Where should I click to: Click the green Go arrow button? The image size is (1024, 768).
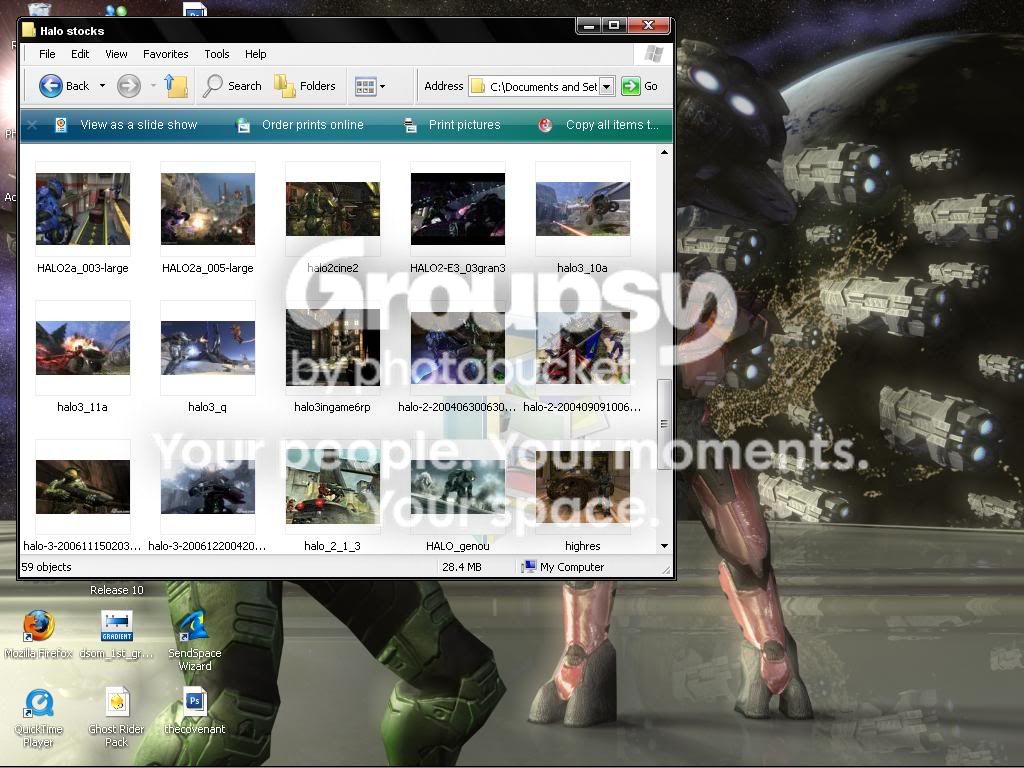(x=631, y=86)
